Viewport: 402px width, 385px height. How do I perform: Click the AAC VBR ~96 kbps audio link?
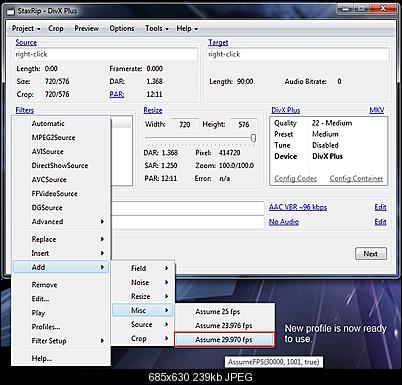click(298, 207)
